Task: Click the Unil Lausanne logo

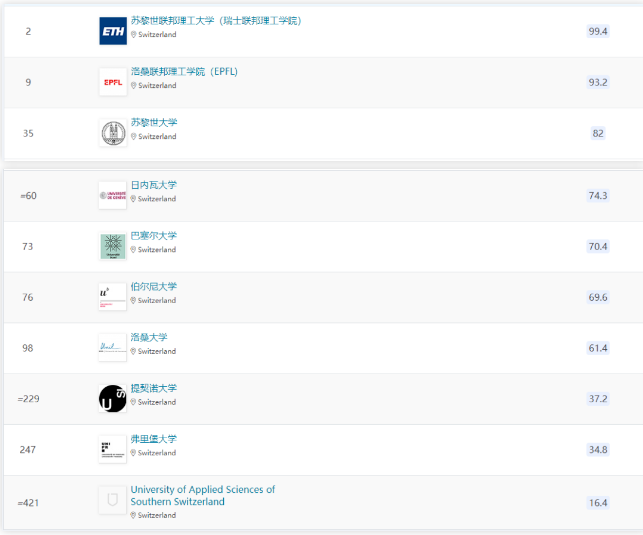Action: pos(113,348)
